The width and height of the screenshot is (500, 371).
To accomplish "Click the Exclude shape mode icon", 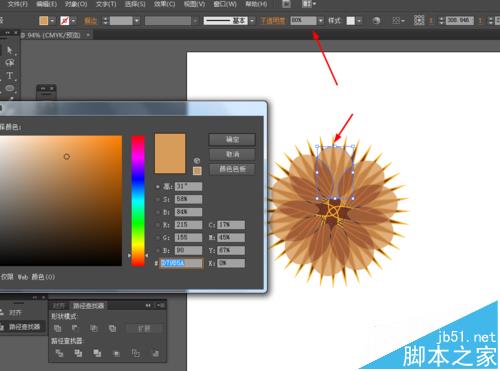I will (x=112, y=328).
